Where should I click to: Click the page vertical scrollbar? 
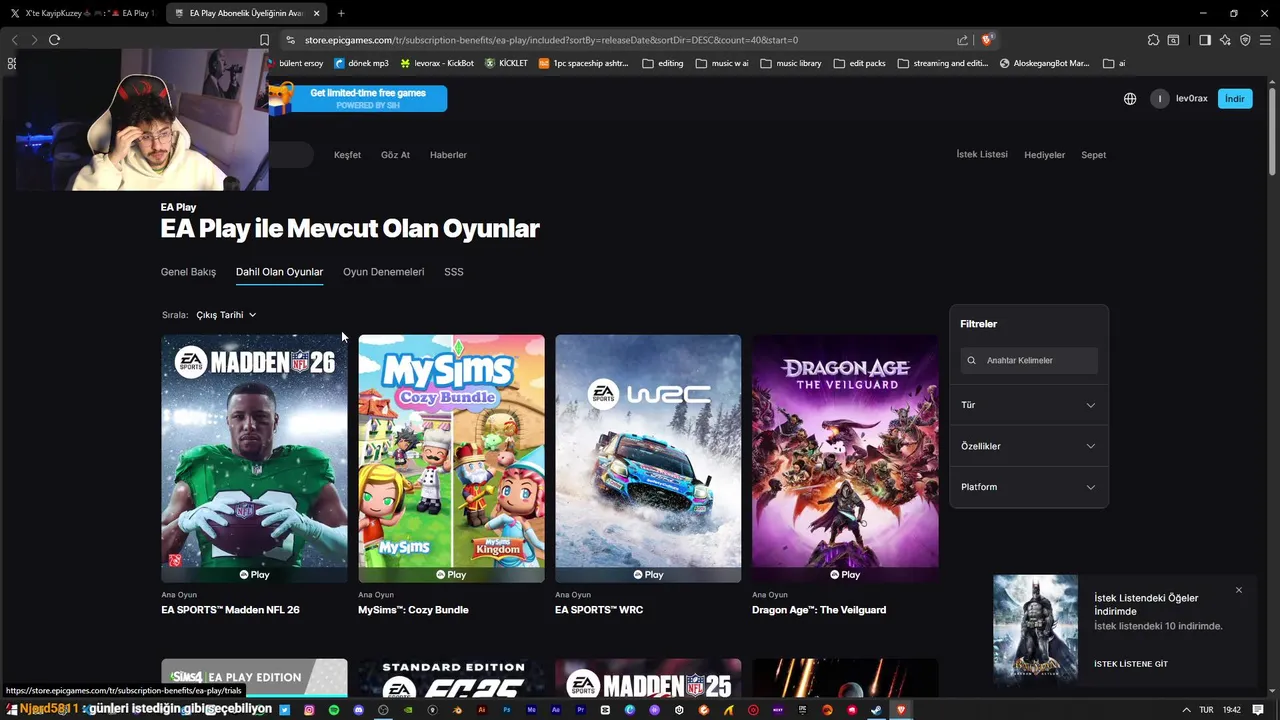click(1273, 130)
